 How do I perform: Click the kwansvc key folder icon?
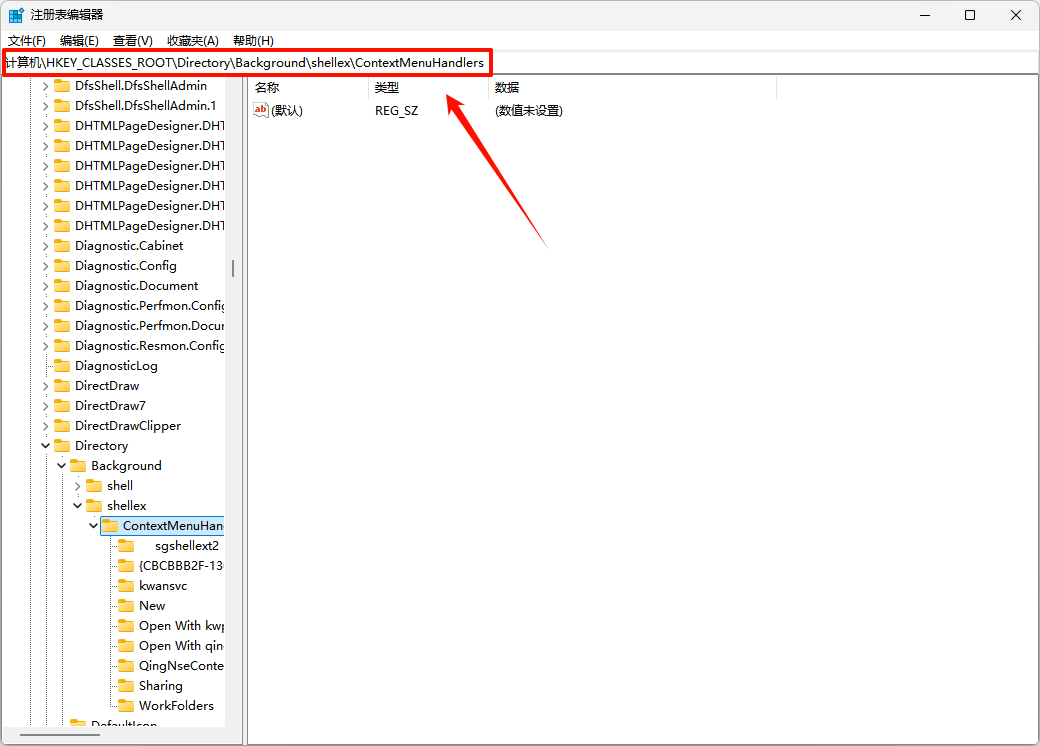(x=126, y=586)
